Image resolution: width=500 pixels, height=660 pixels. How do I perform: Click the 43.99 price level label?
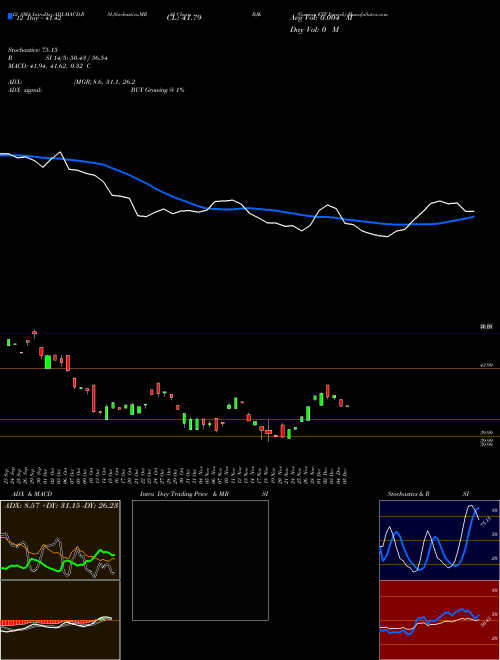tap(487, 365)
